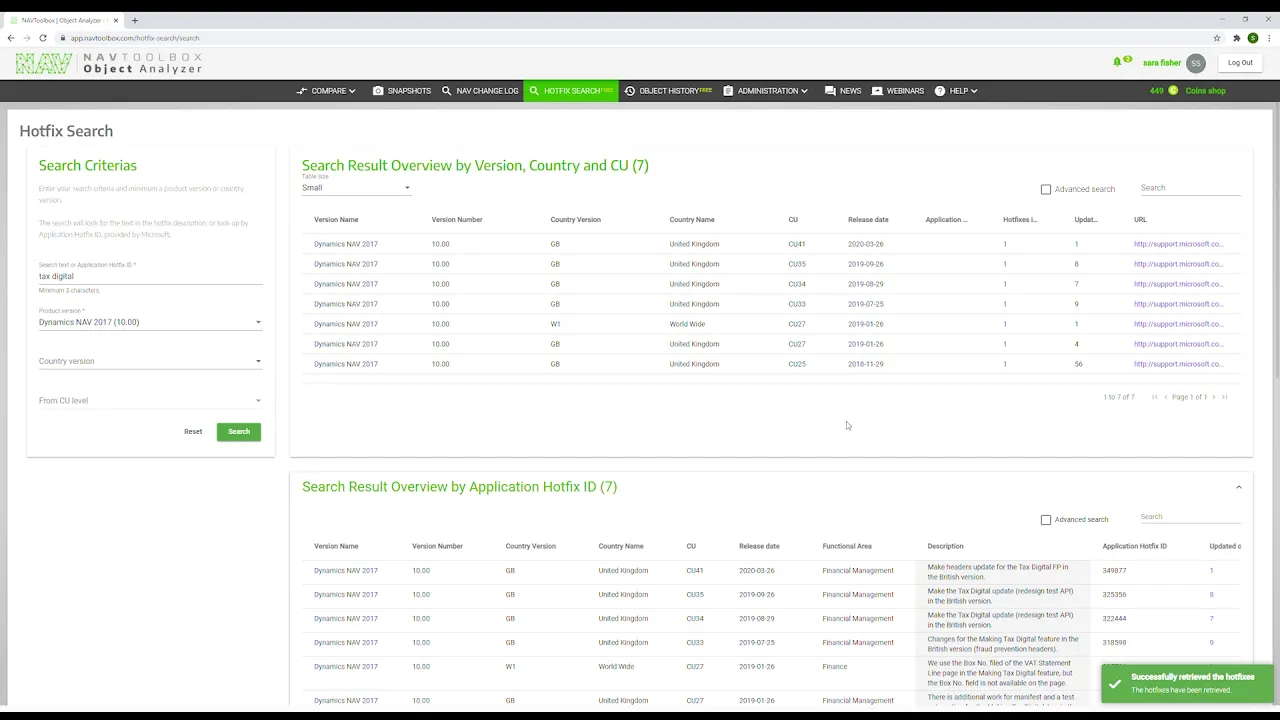
Task: Click the CU34 cell in version overview
Action: pyautogui.click(x=797, y=284)
